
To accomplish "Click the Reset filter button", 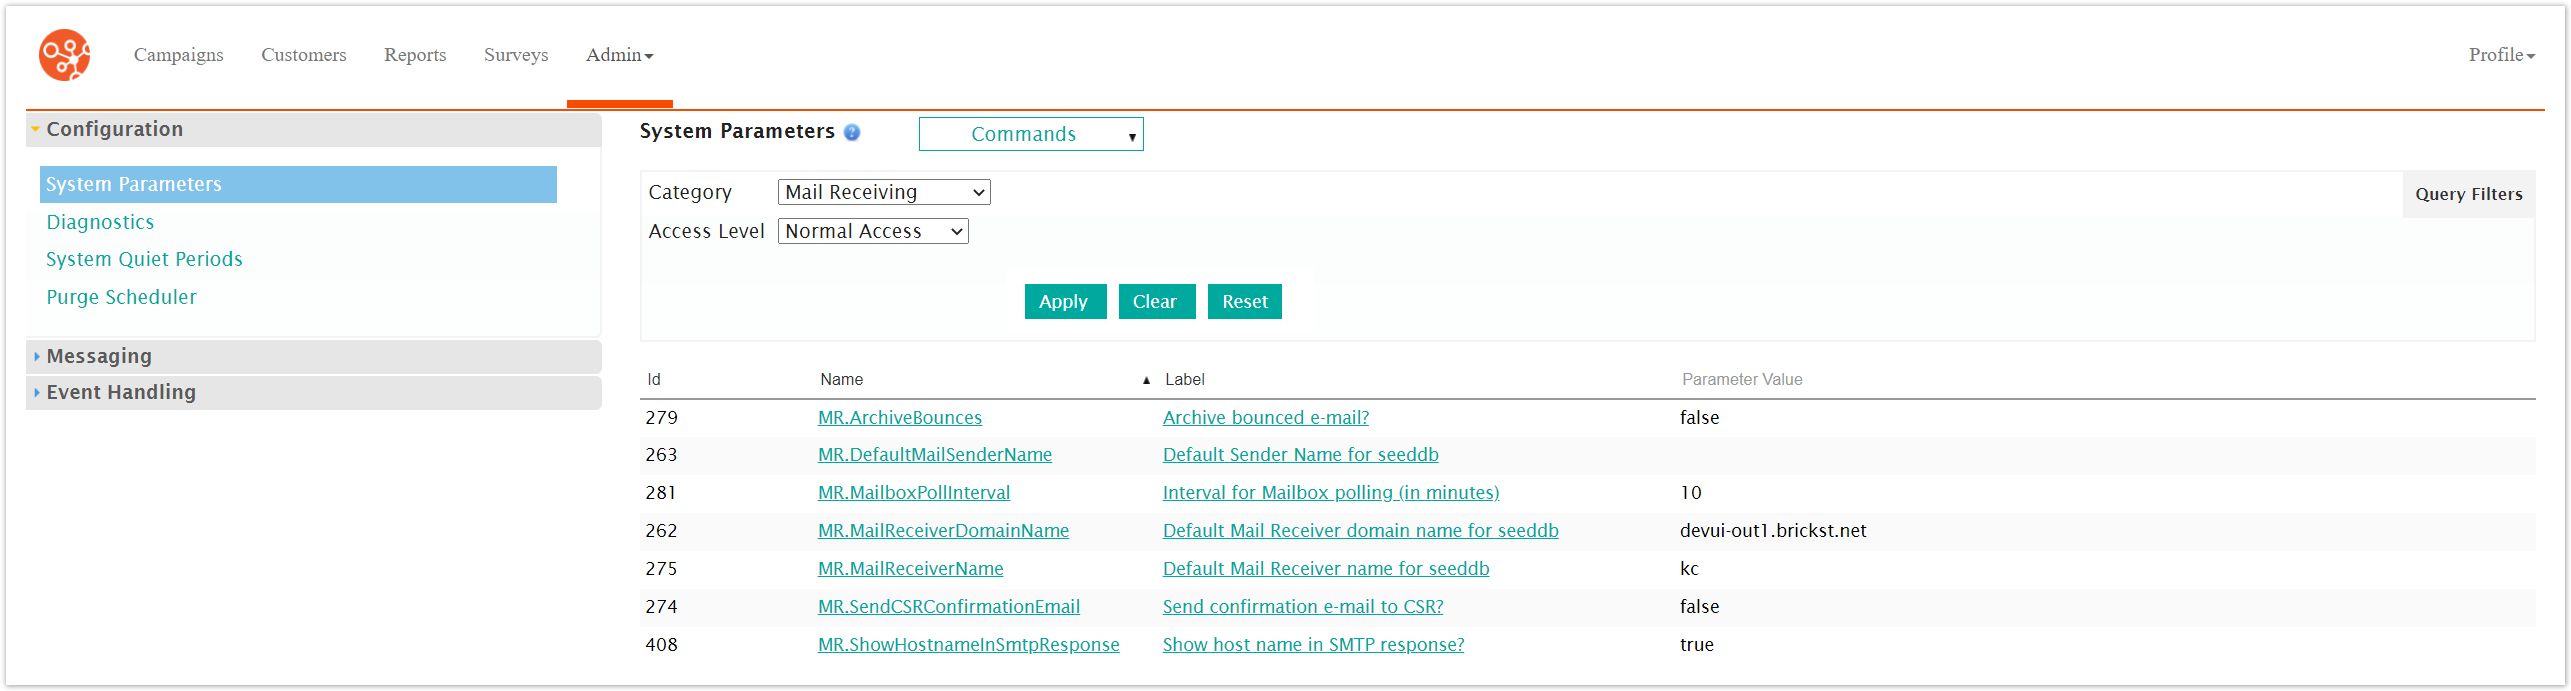I will 1244,301.
